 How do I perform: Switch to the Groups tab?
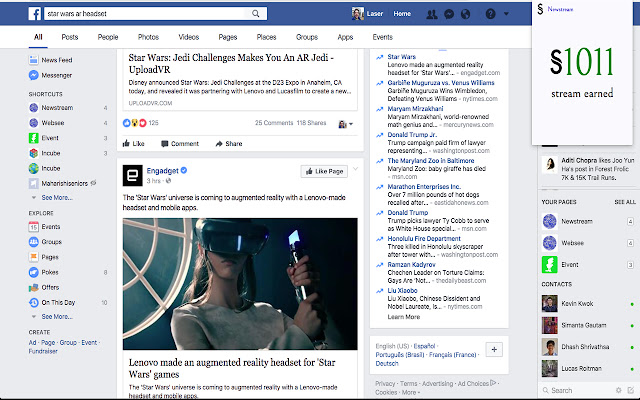point(307,37)
